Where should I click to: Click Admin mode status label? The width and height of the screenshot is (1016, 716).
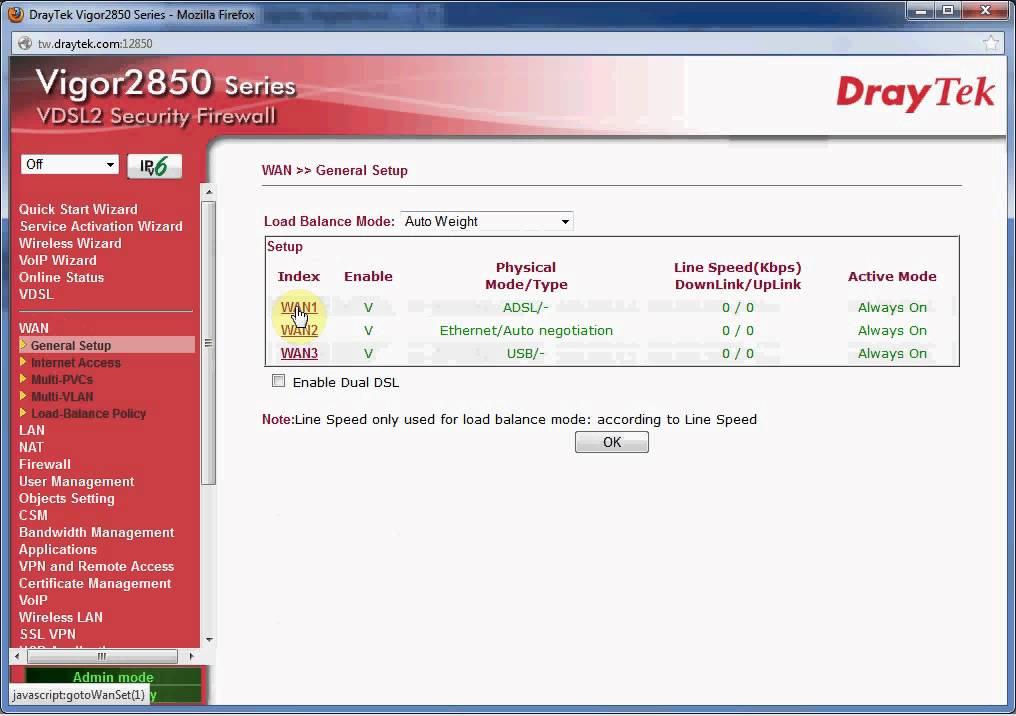pyautogui.click(x=113, y=677)
